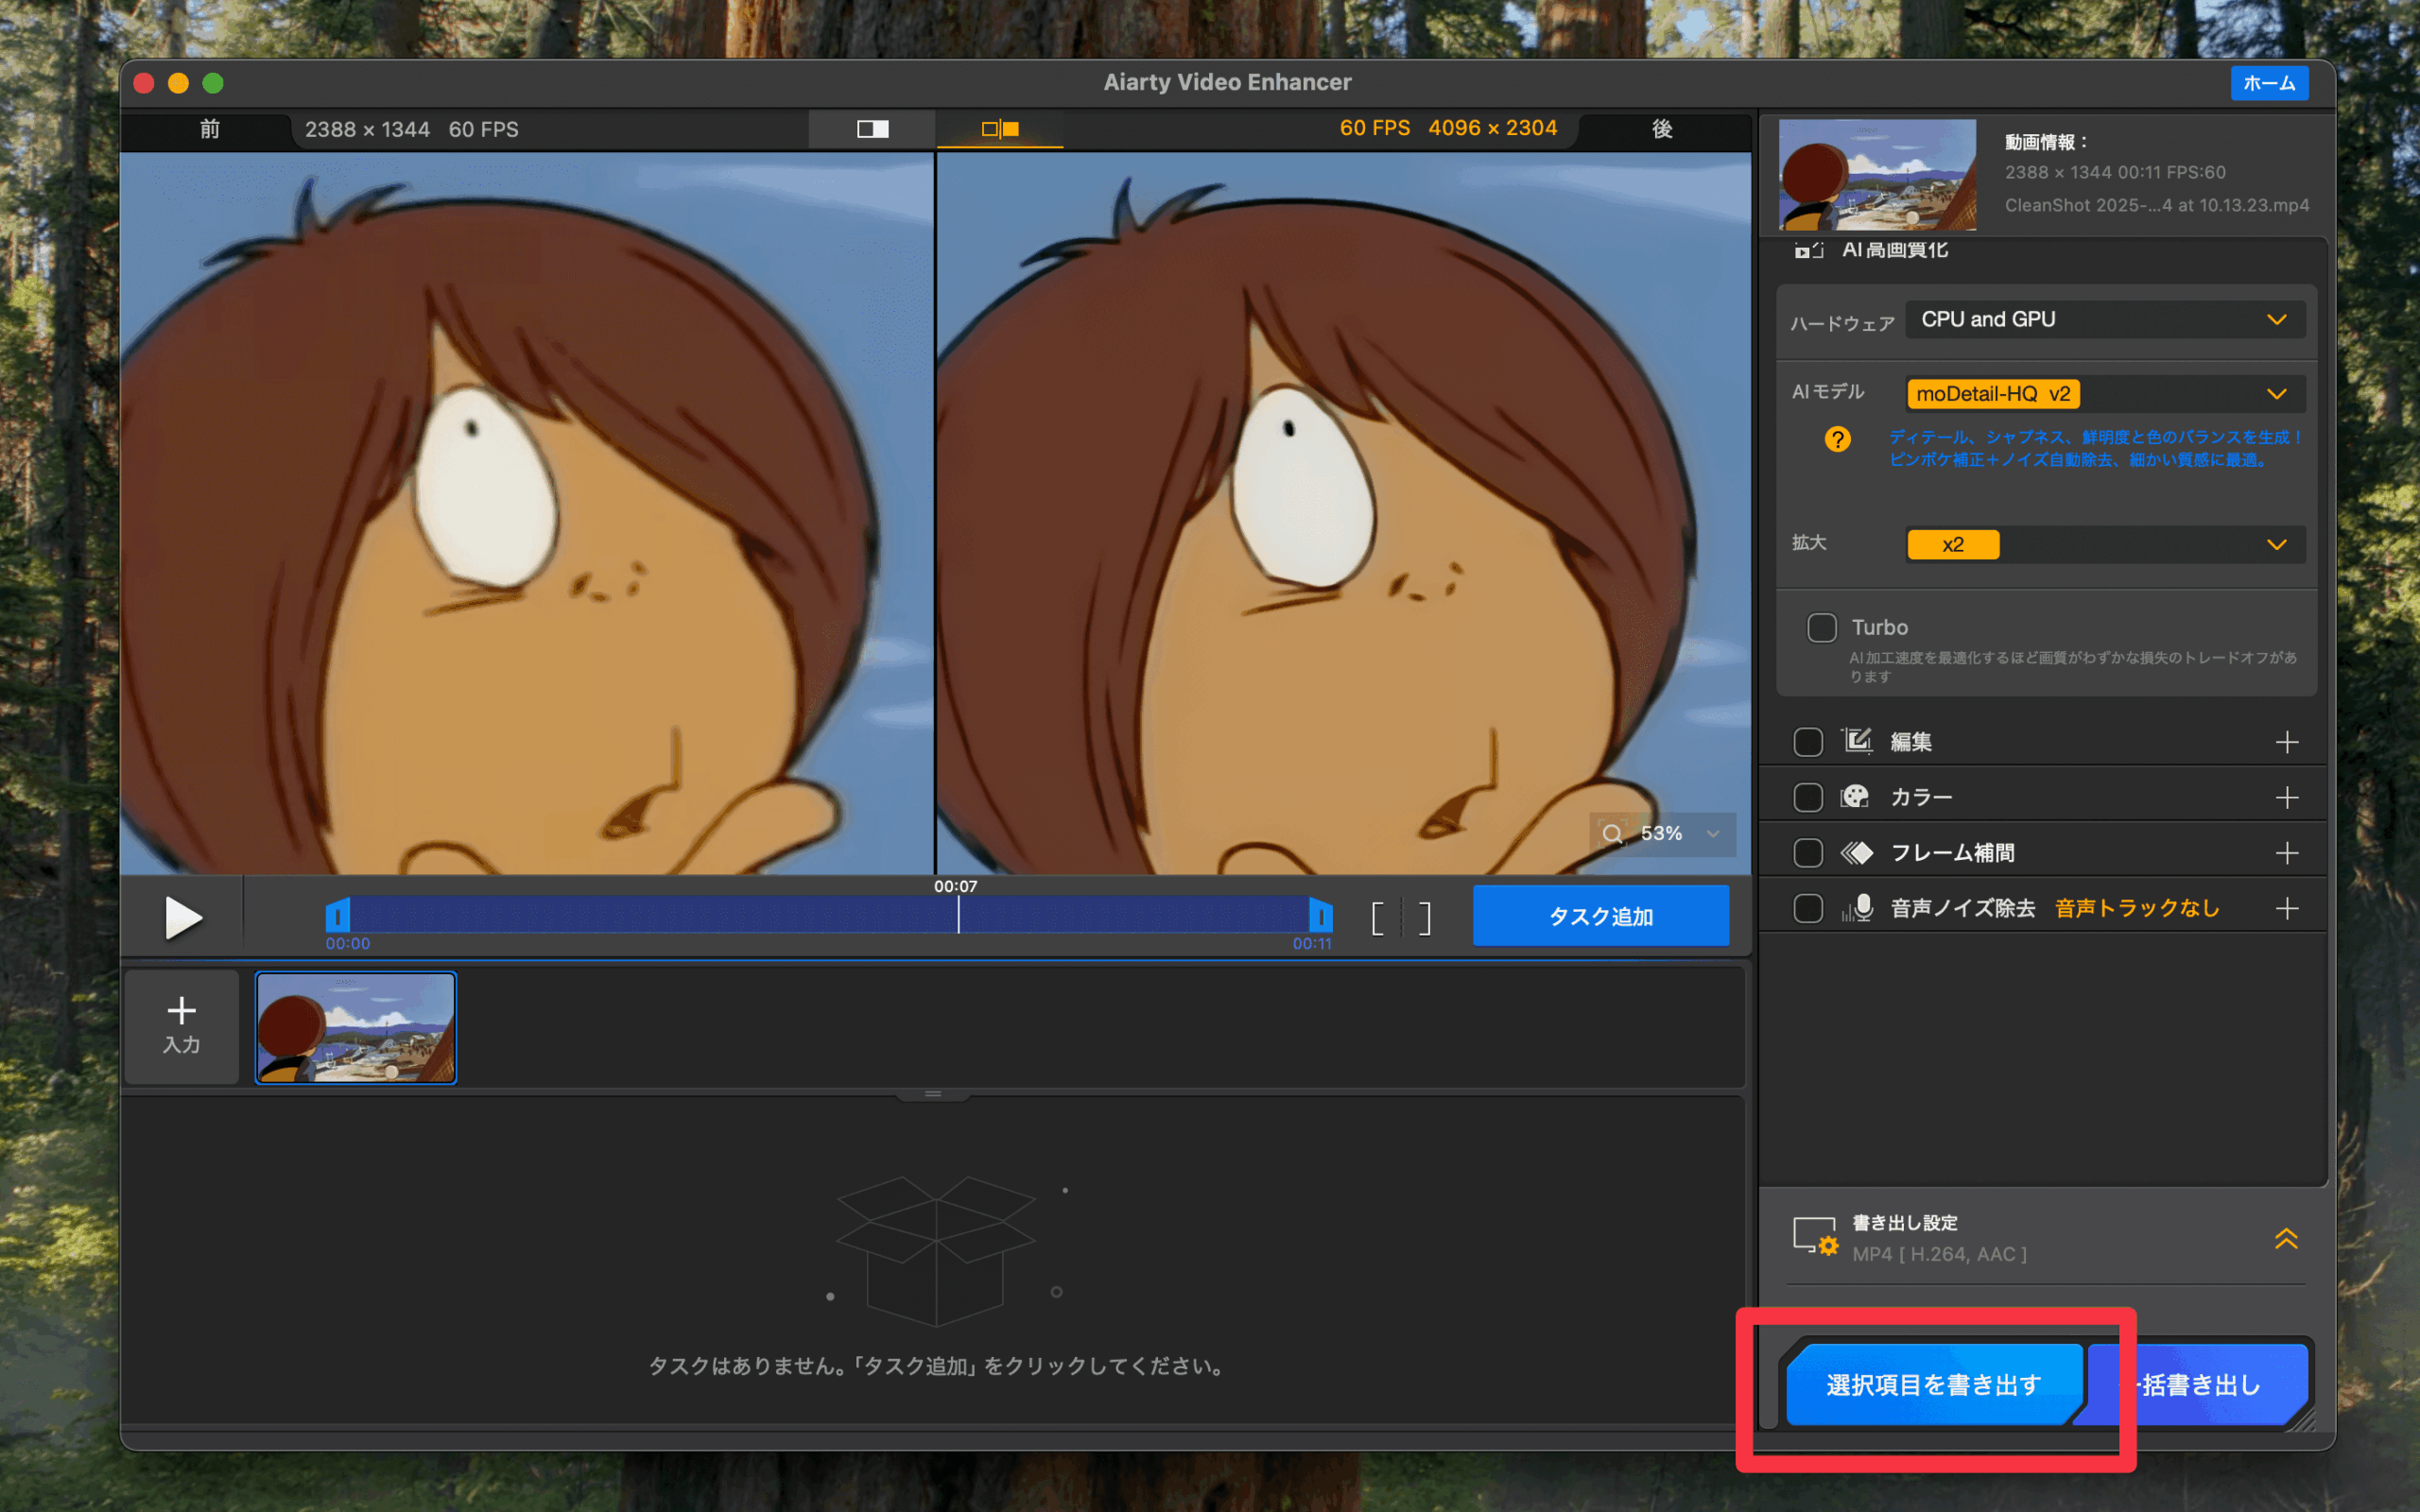Click the timeline playhead at 00:07

[x=958, y=914]
